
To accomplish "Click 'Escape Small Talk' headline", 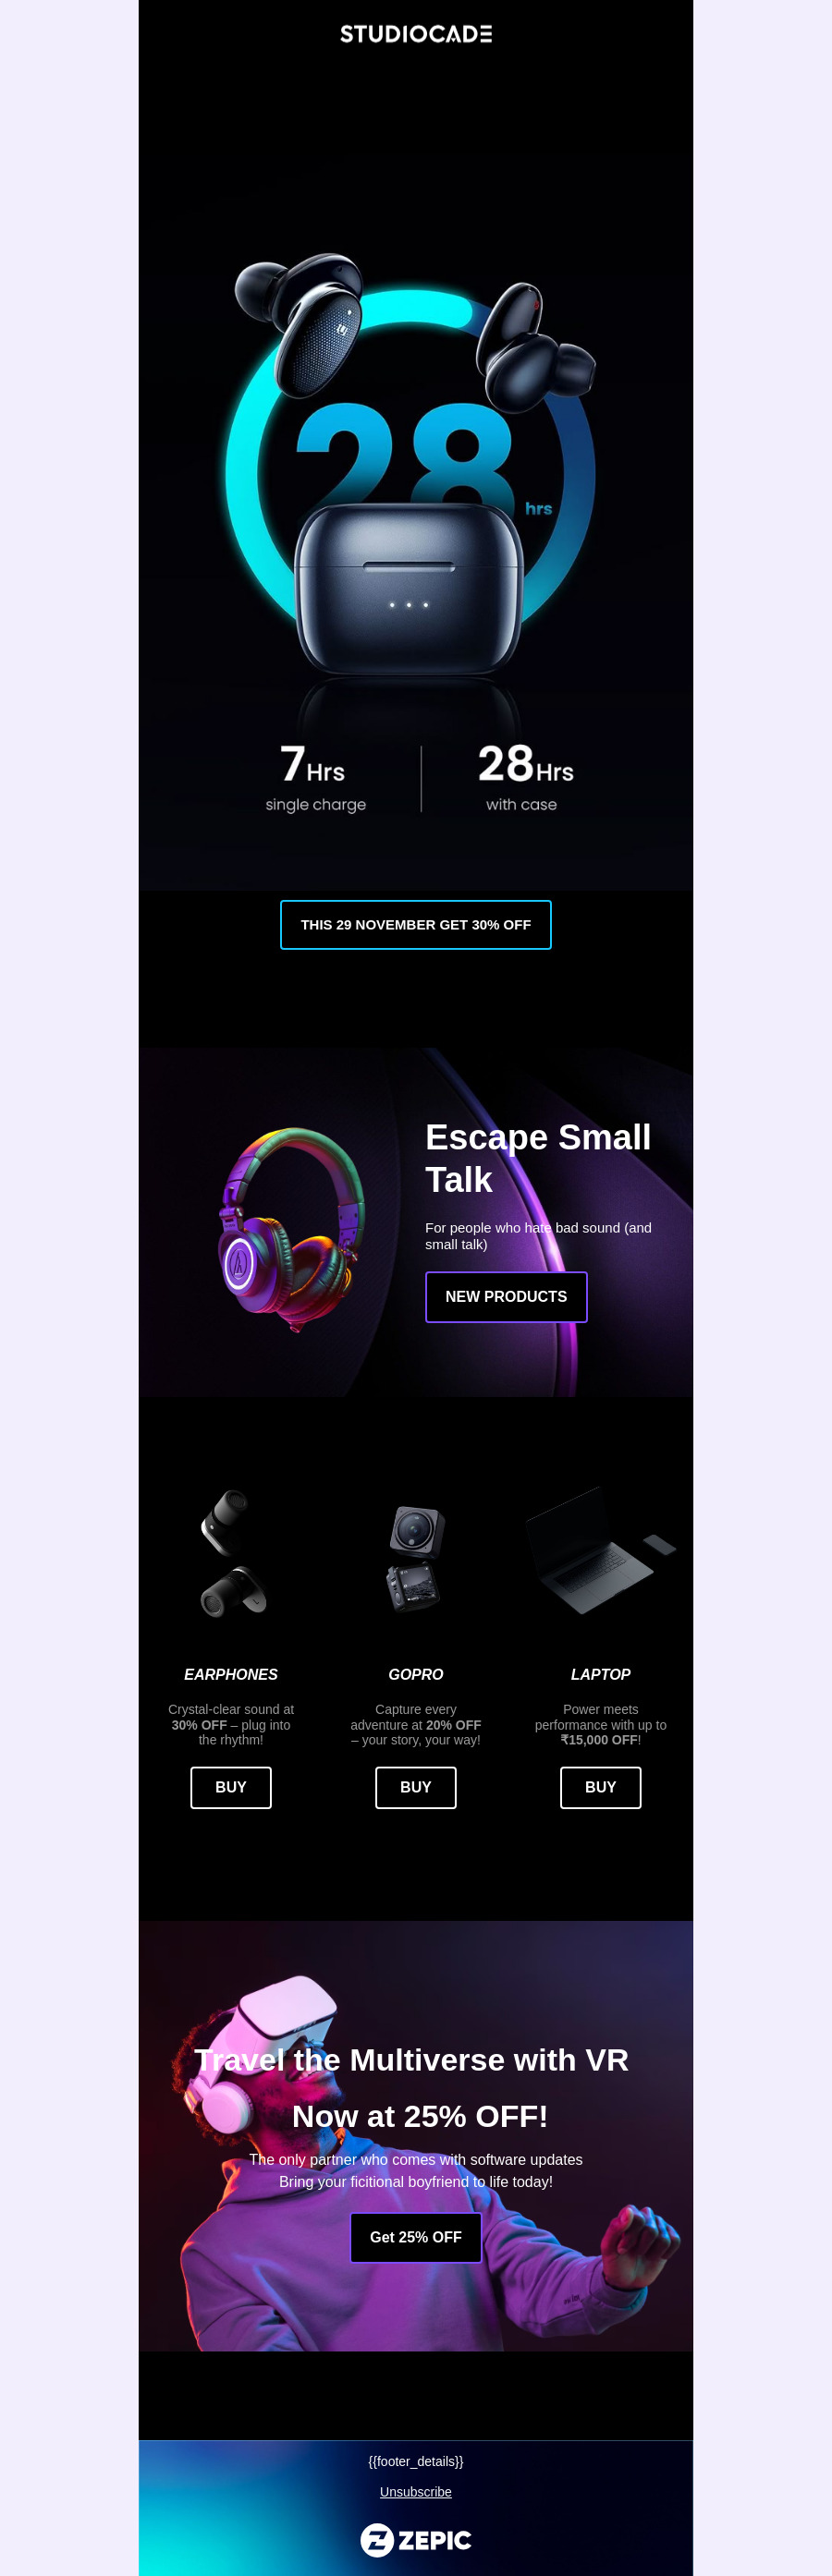I will coord(538,1158).
